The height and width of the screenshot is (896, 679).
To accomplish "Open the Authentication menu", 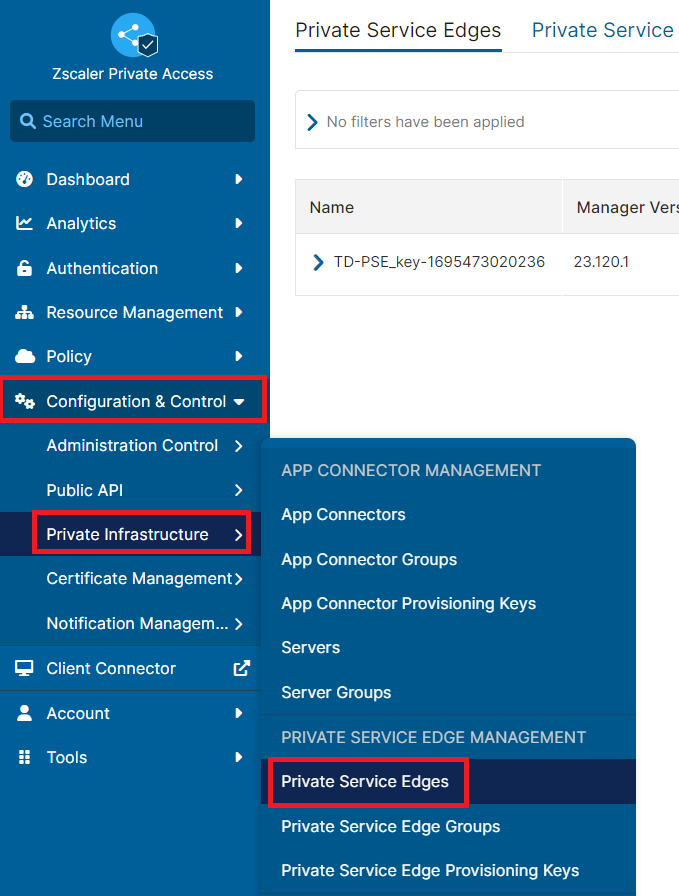I will point(132,268).
